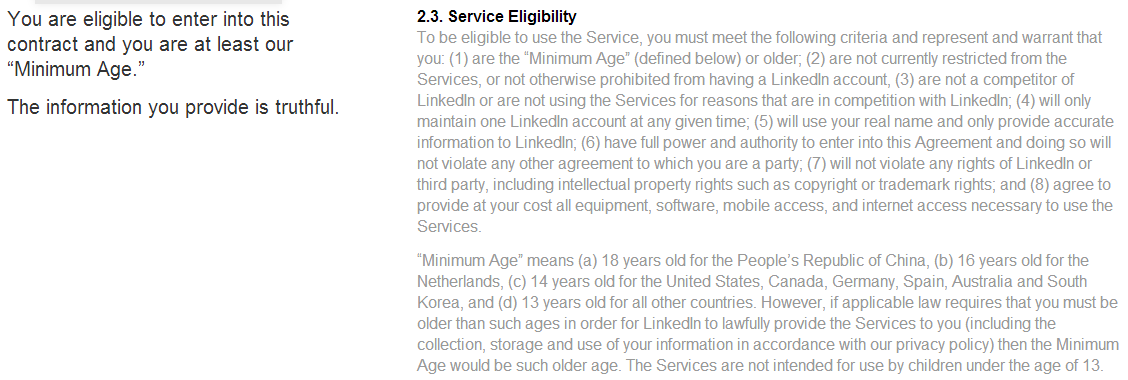Click the '2.3. Service Eligibility' heading

(496, 16)
